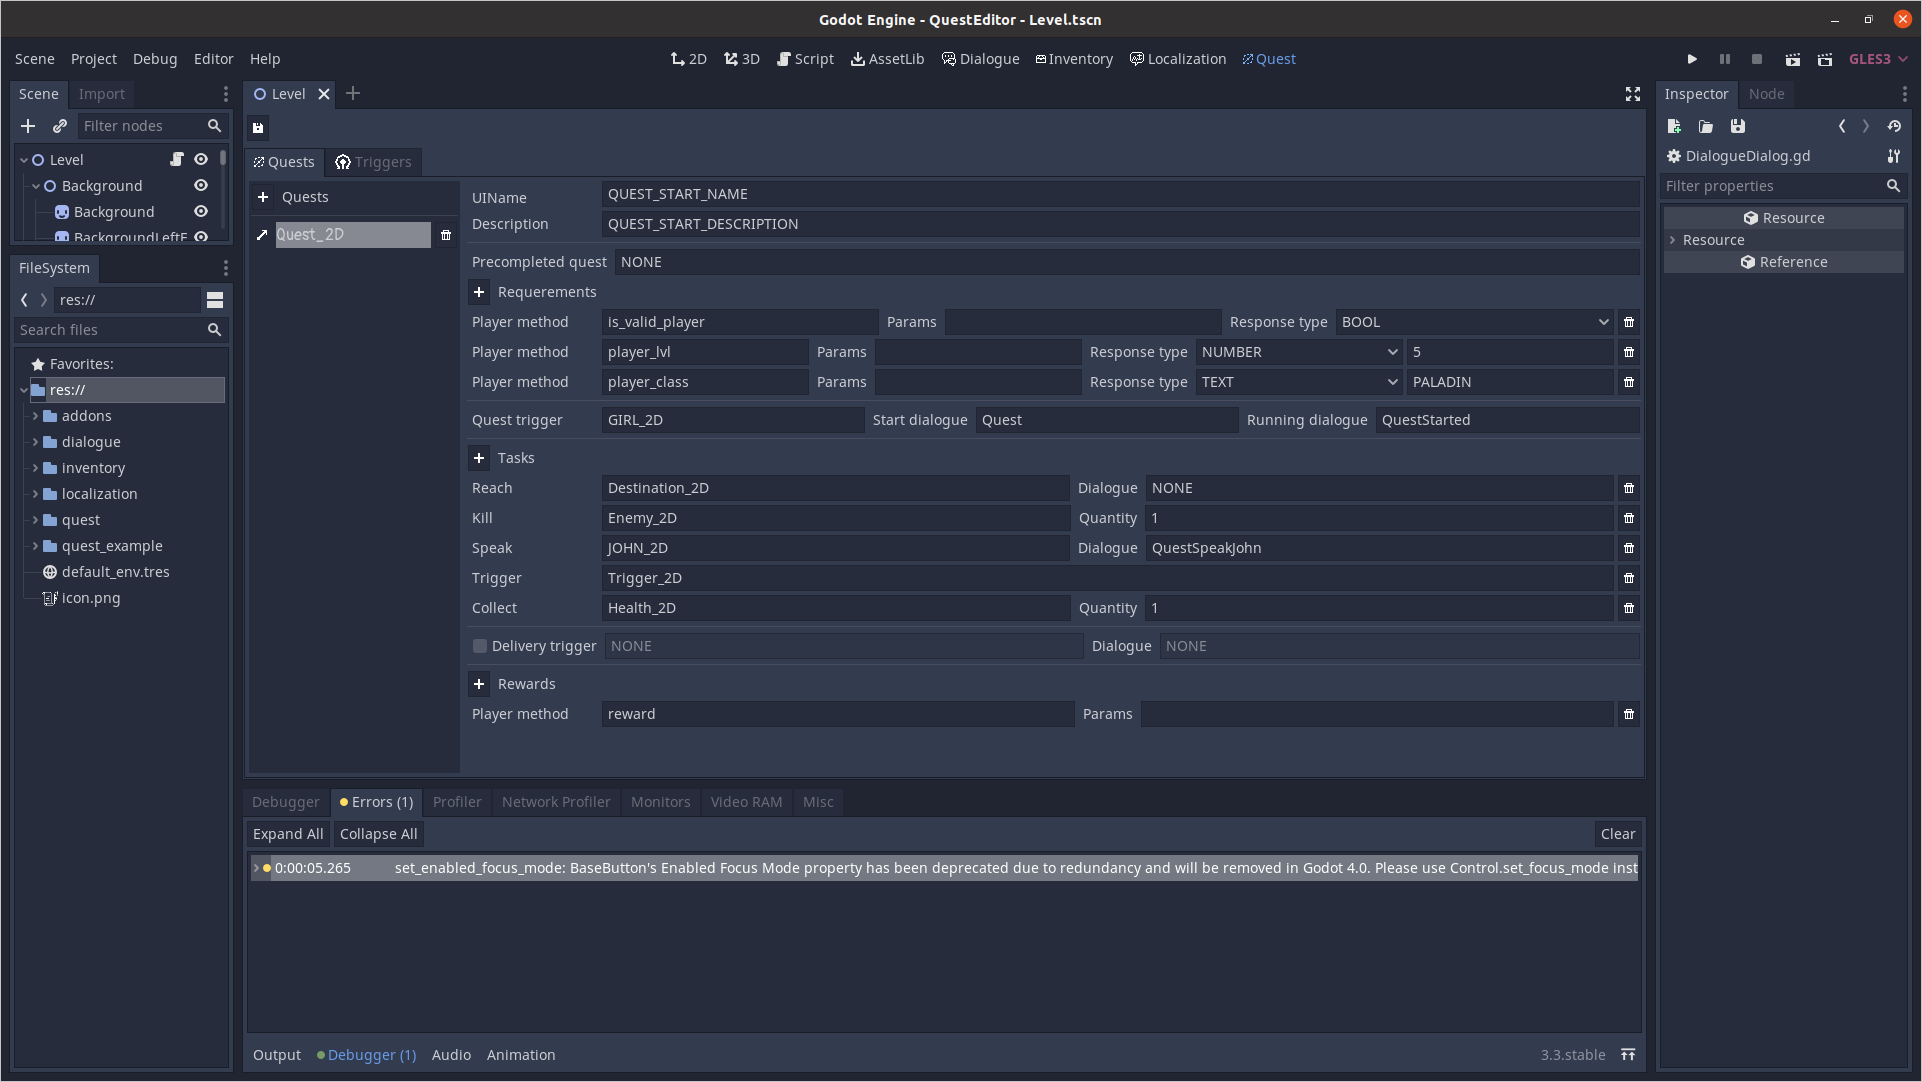
Task: Click the play scene clapperboard icon
Action: pyautogui.click(x=1793, y=59)
